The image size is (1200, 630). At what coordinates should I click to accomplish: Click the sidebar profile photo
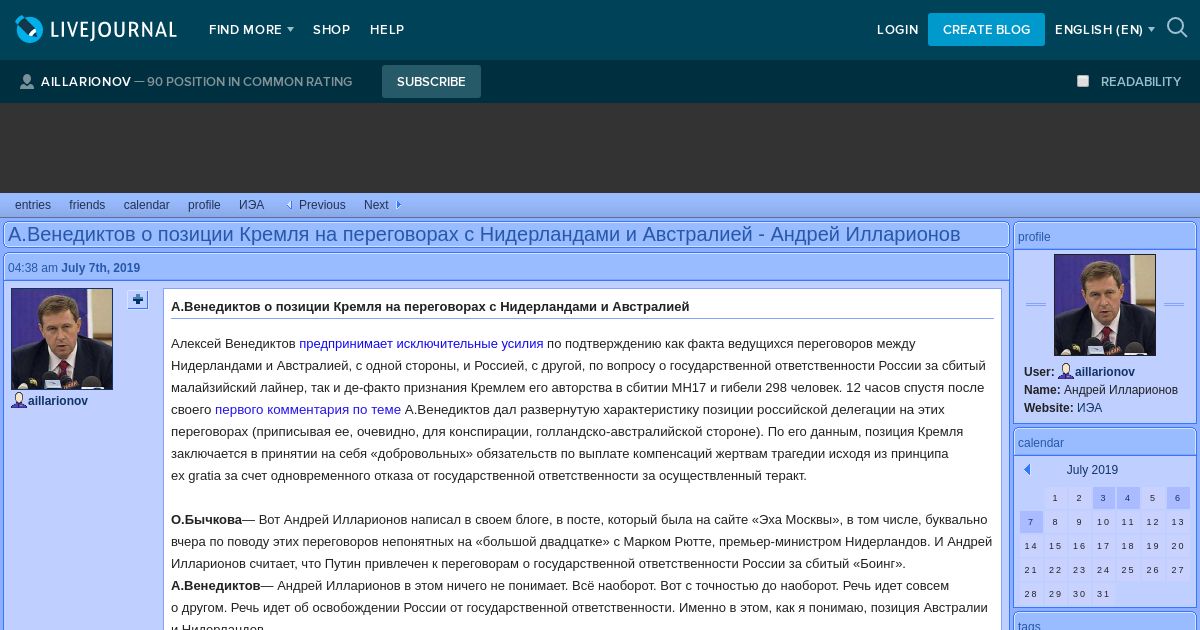point(1105,305)
